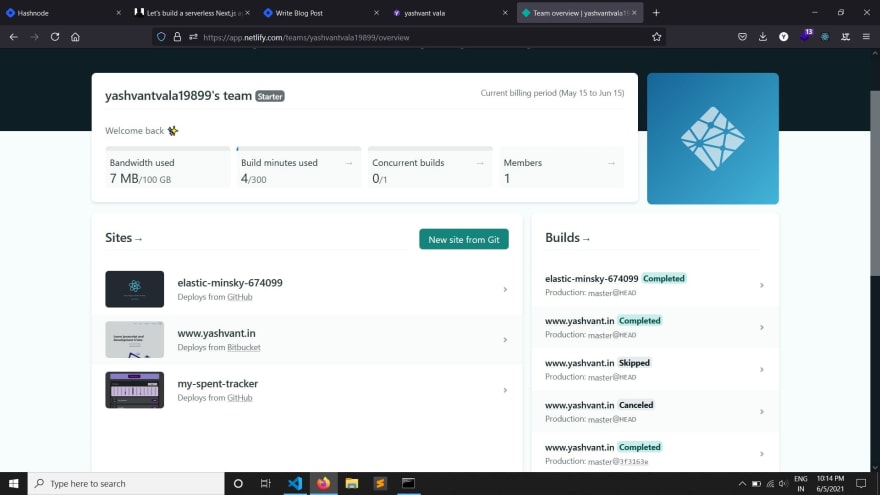Open Members card arrow

[x=611, y=163]
